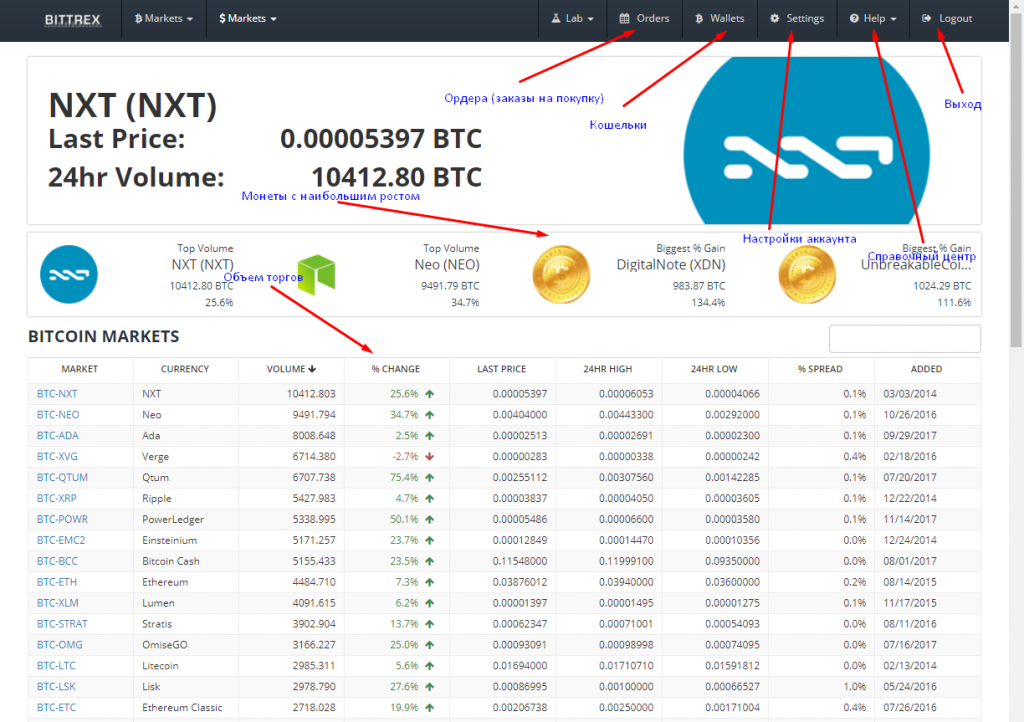Open the BTC-ETH market link
Viewport: 1024px width, 722px height.
(56, 582)
